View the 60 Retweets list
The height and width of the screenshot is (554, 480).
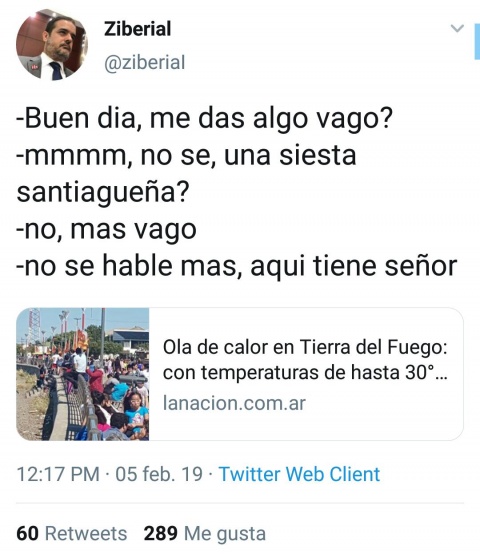[72, 533]
